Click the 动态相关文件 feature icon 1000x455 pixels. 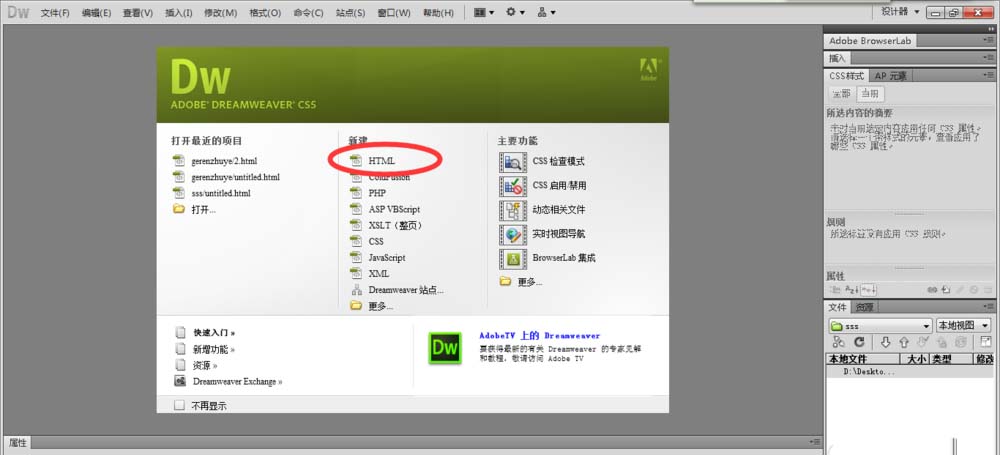click(x=513, y=210)
